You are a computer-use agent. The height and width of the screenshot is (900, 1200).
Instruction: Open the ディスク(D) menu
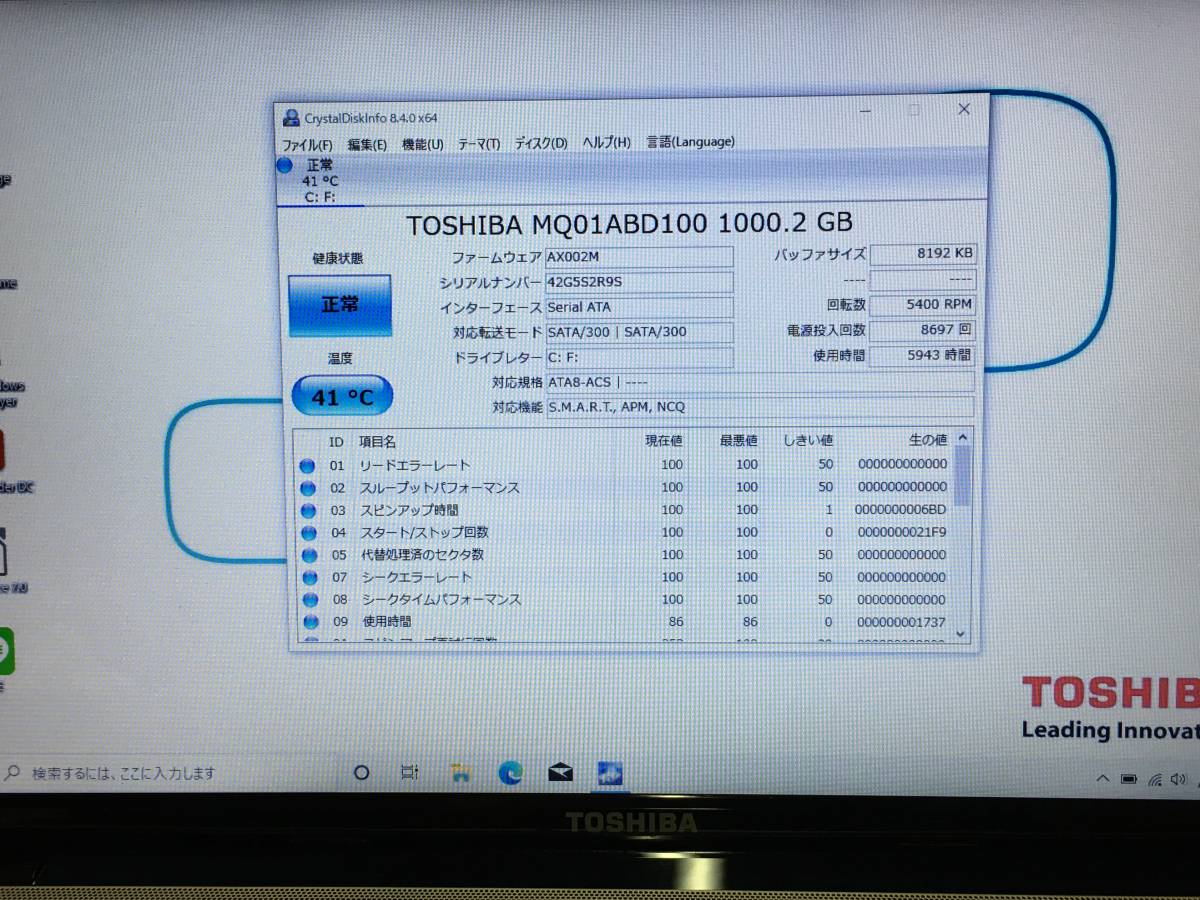click(x=541, y=143)
